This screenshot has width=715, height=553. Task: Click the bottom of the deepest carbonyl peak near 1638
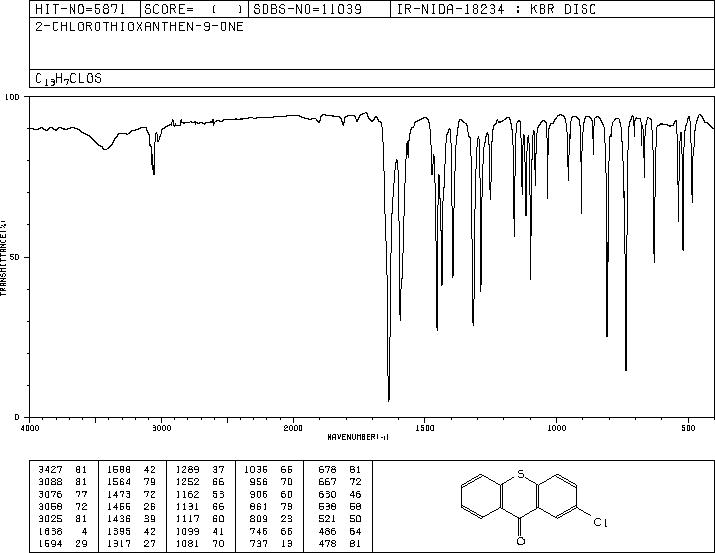coord(389,401)
